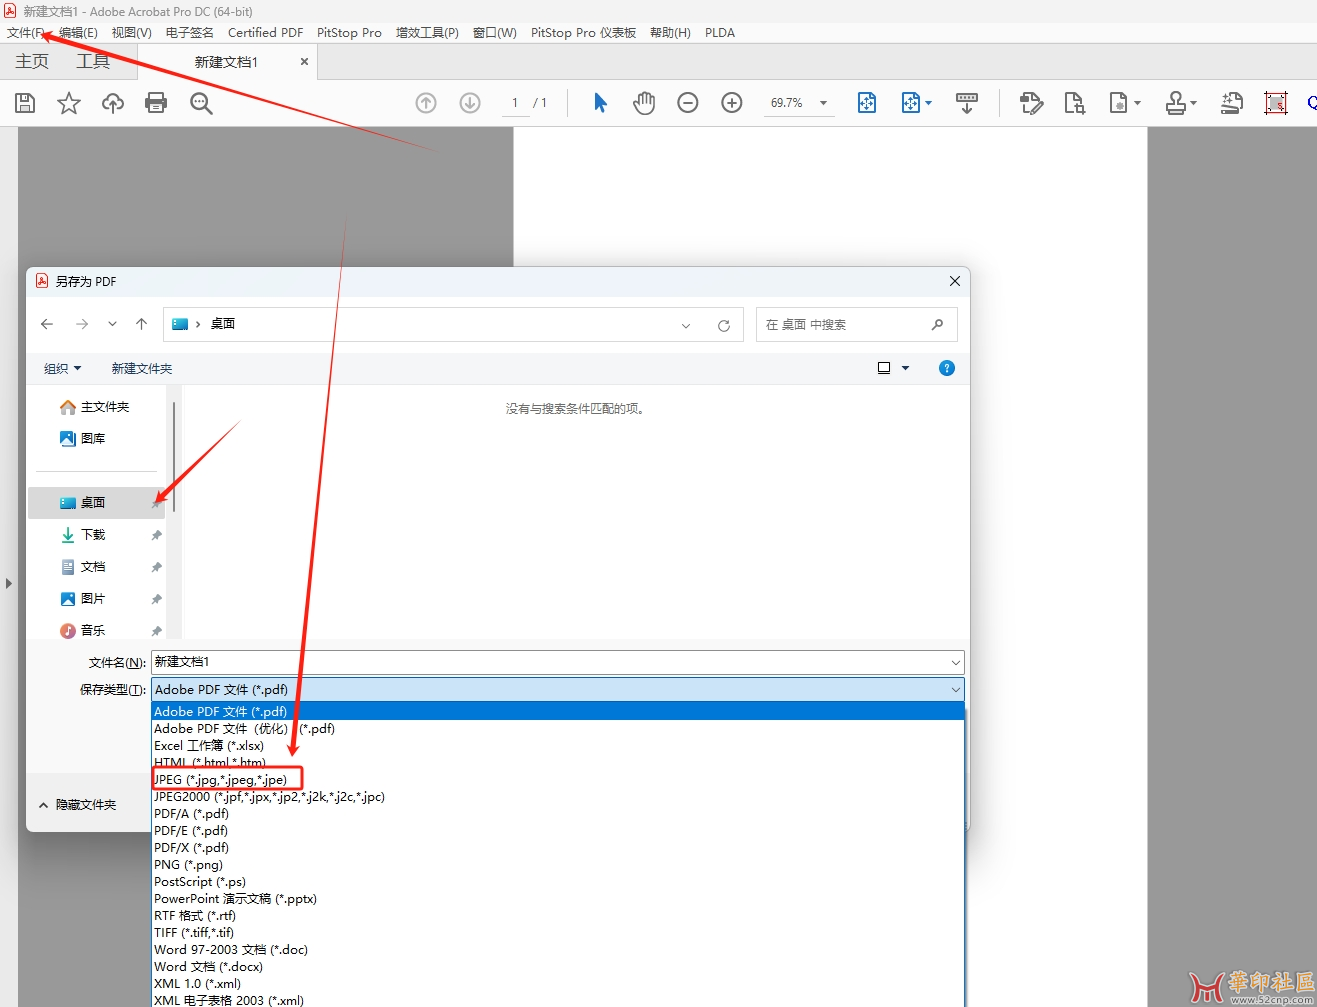Choose the arrow selection tool
This screenshot has width=1317, height=1007.
tap(600, 103)
